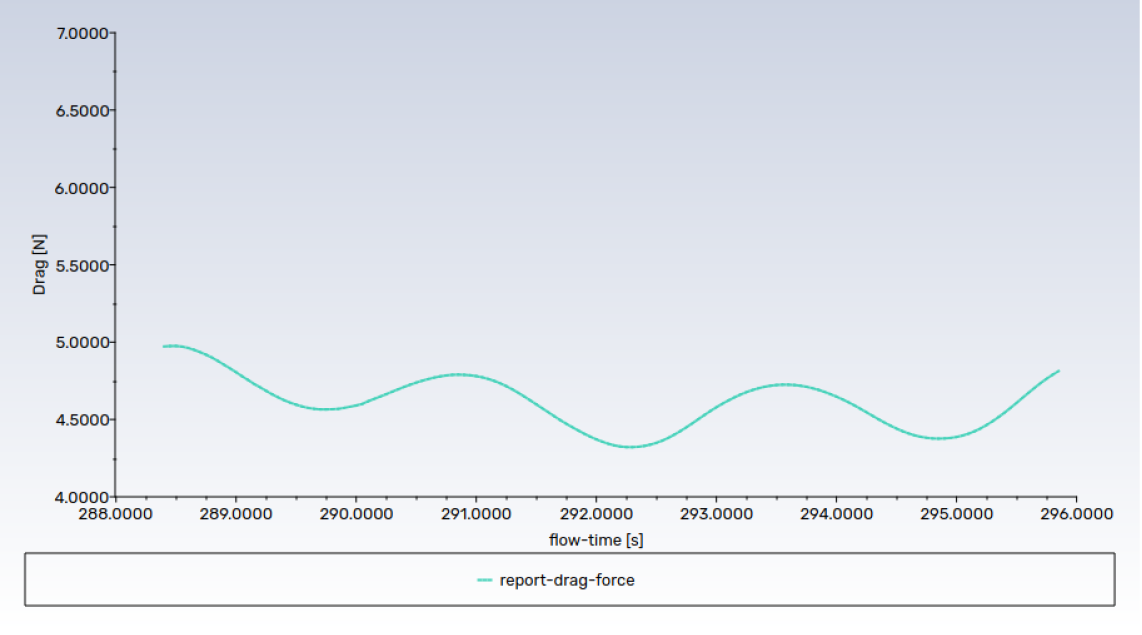
Task: Select the 6.0000 y-axis tick label
Action: 82,188
